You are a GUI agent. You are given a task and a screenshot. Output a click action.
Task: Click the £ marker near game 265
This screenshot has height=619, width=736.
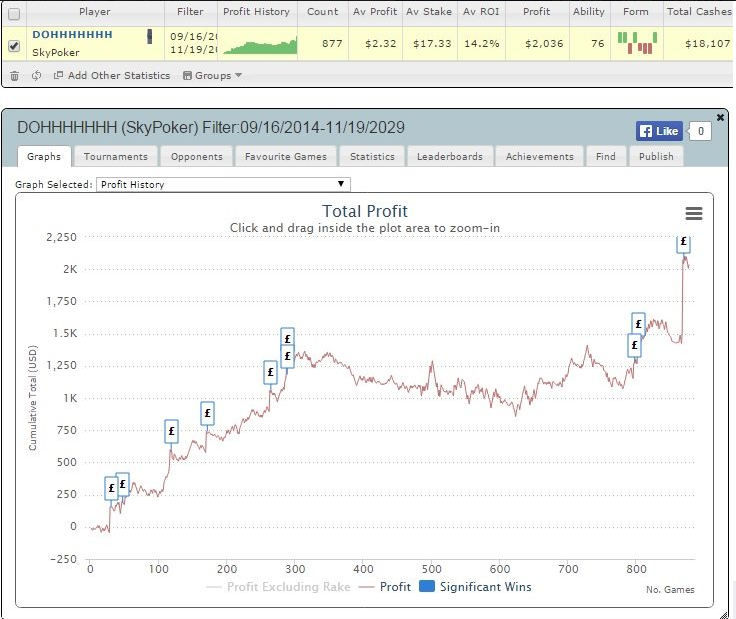(x=270, y=373)
